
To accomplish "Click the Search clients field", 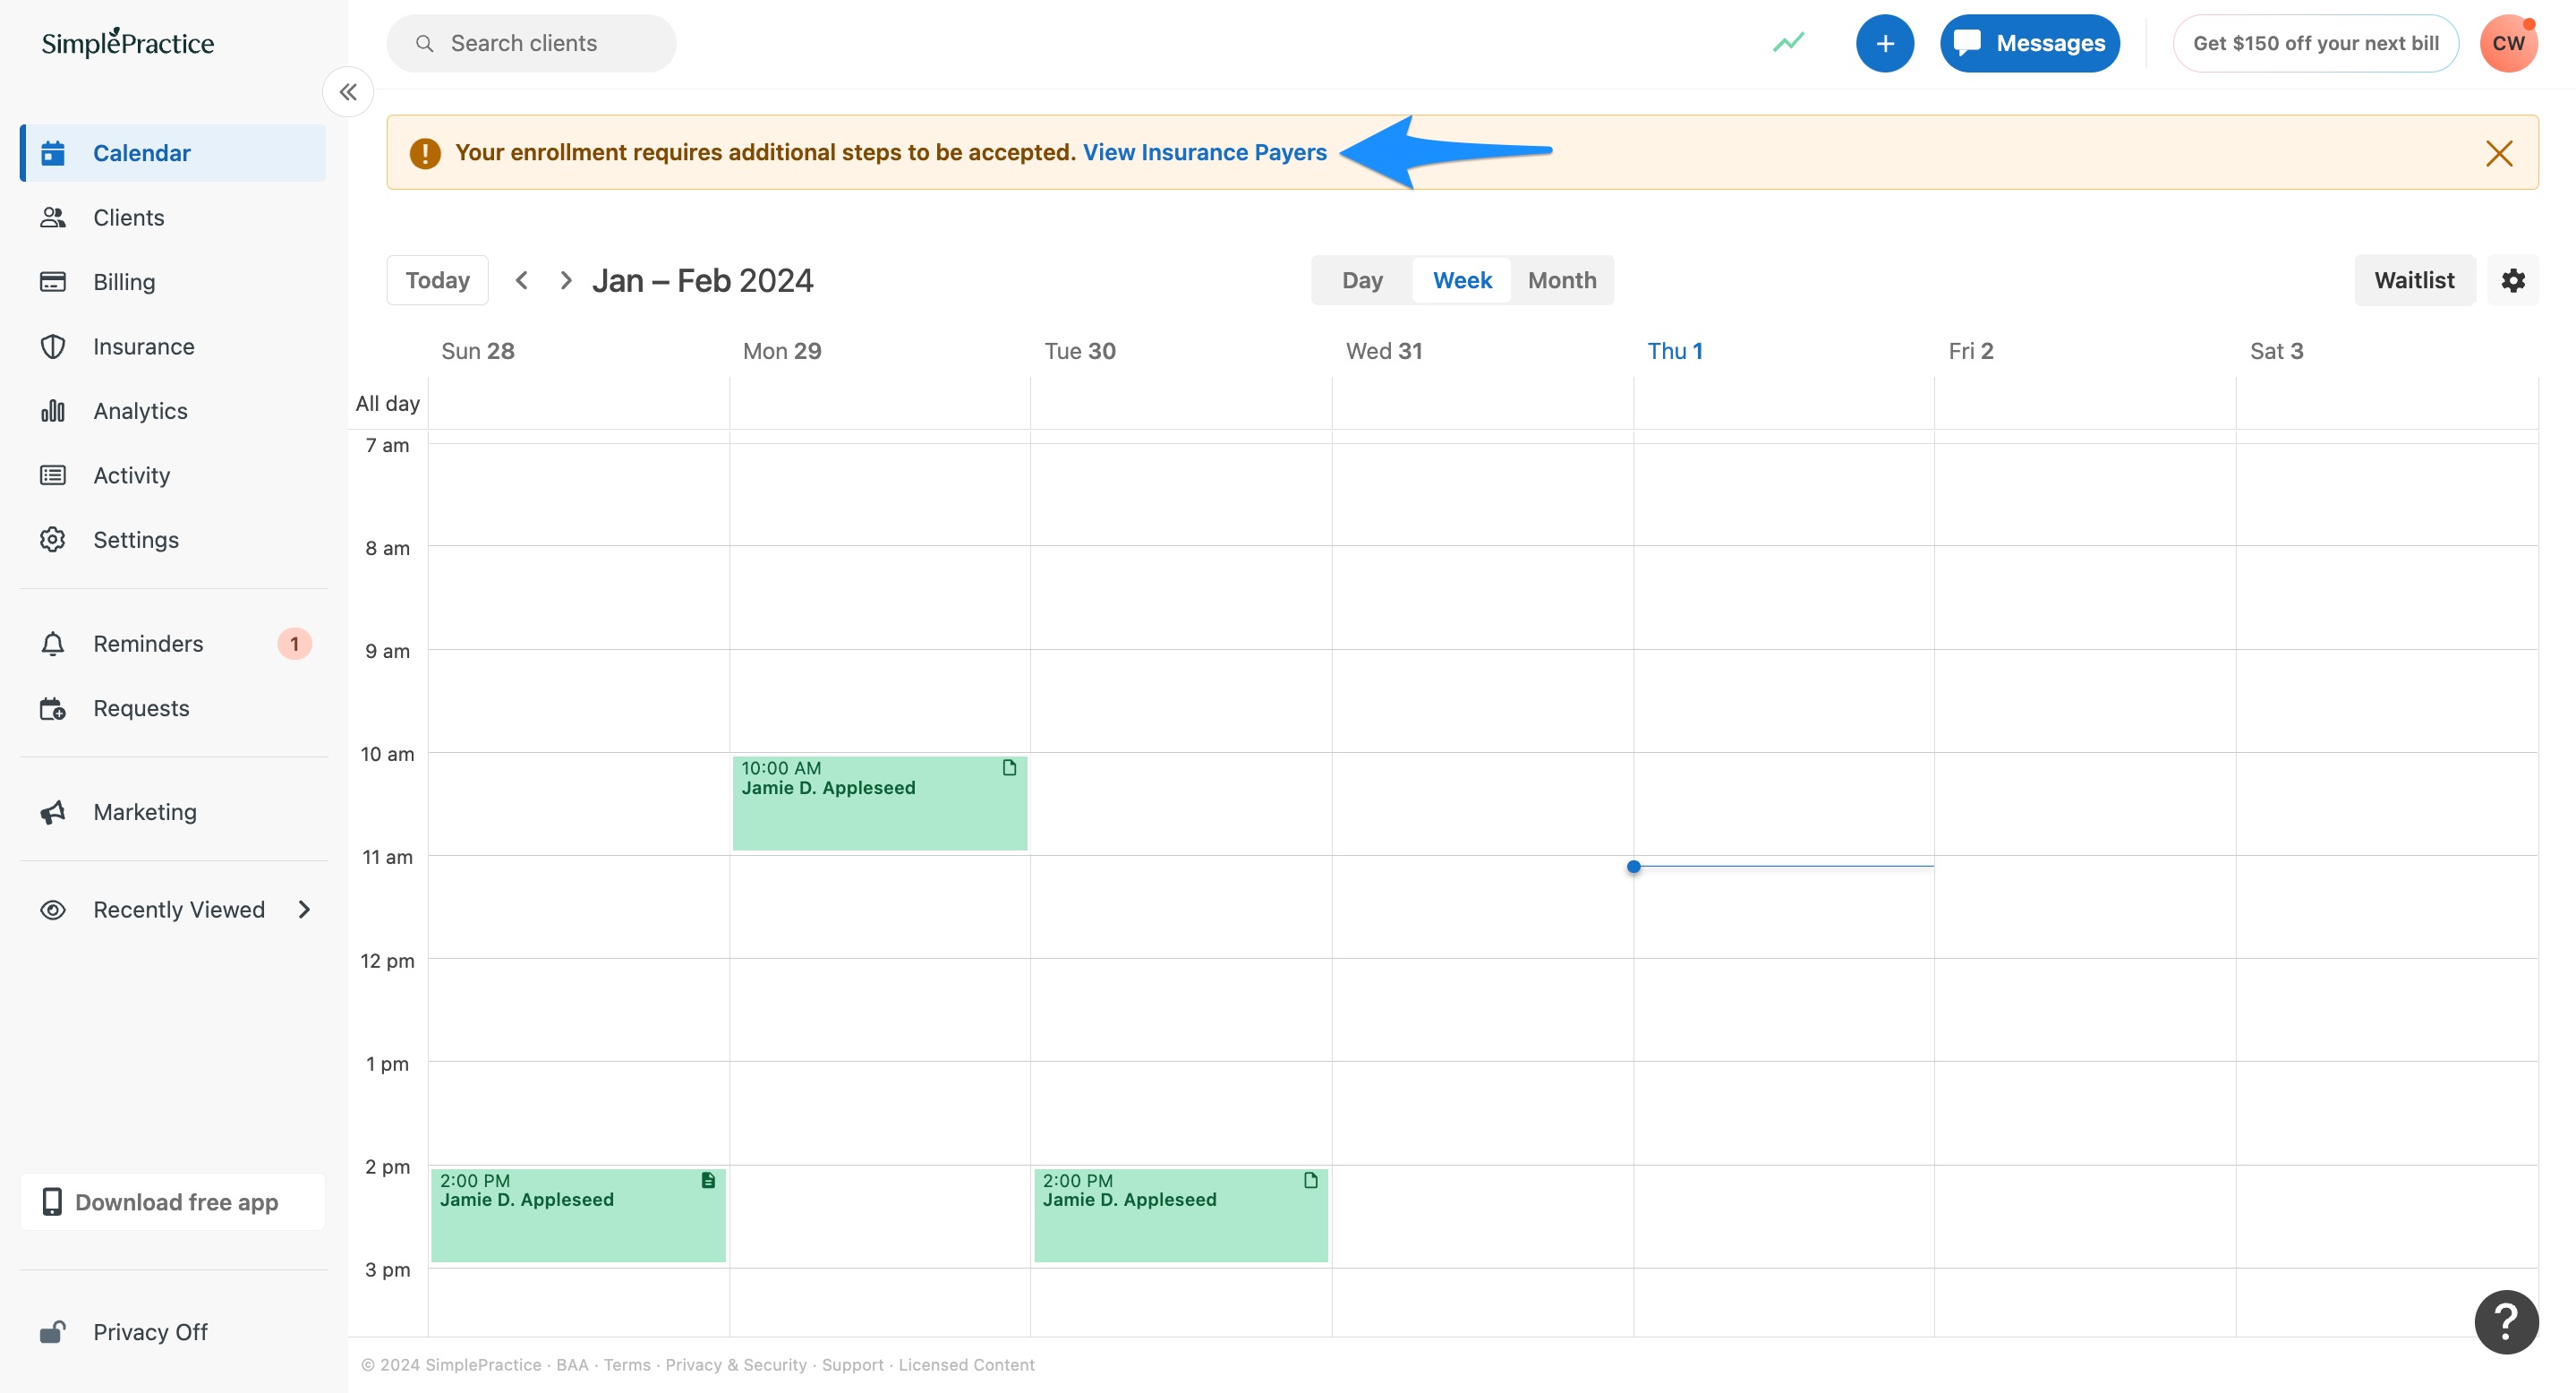I will [531, 43].
